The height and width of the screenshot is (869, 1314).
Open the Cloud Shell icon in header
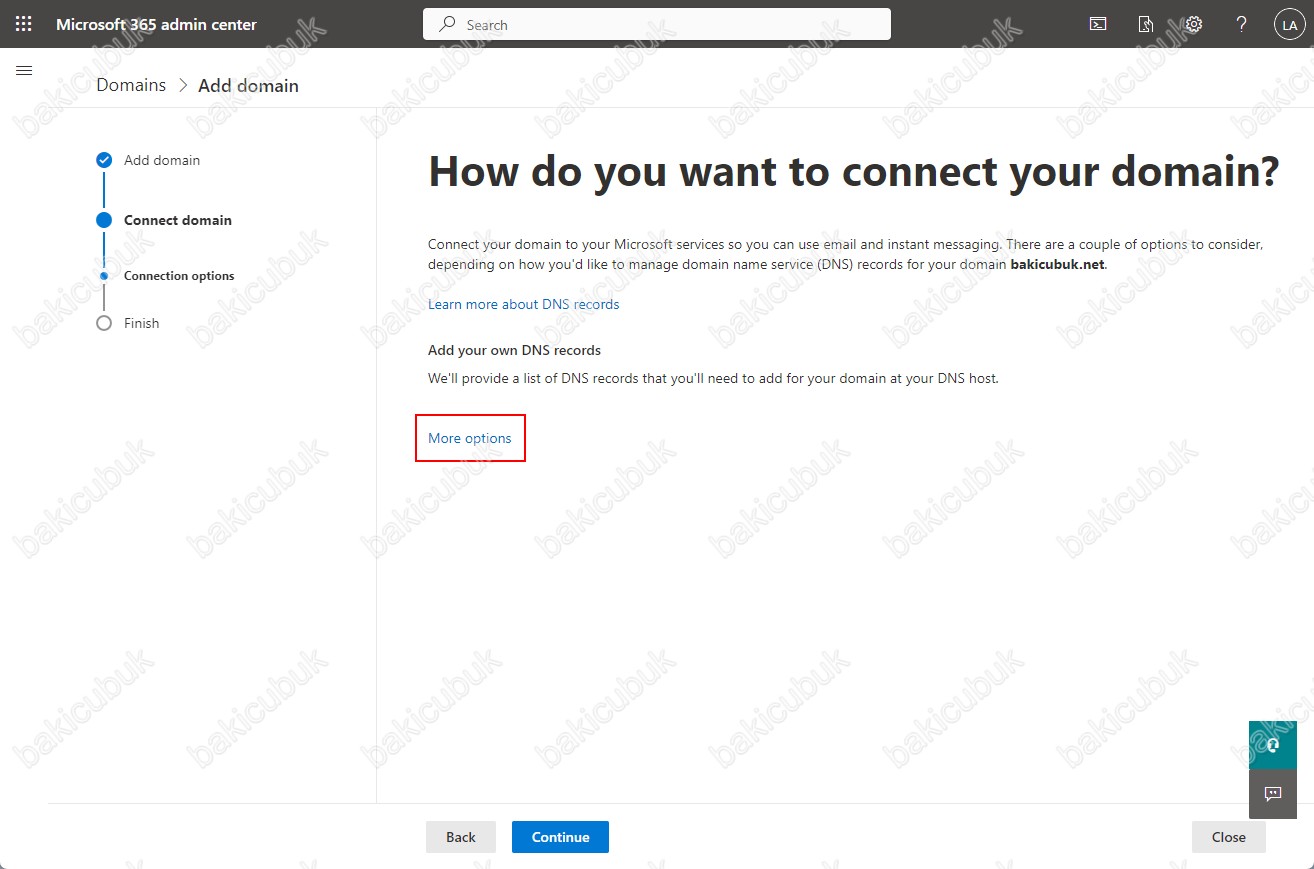click(x=1098, y=24)
